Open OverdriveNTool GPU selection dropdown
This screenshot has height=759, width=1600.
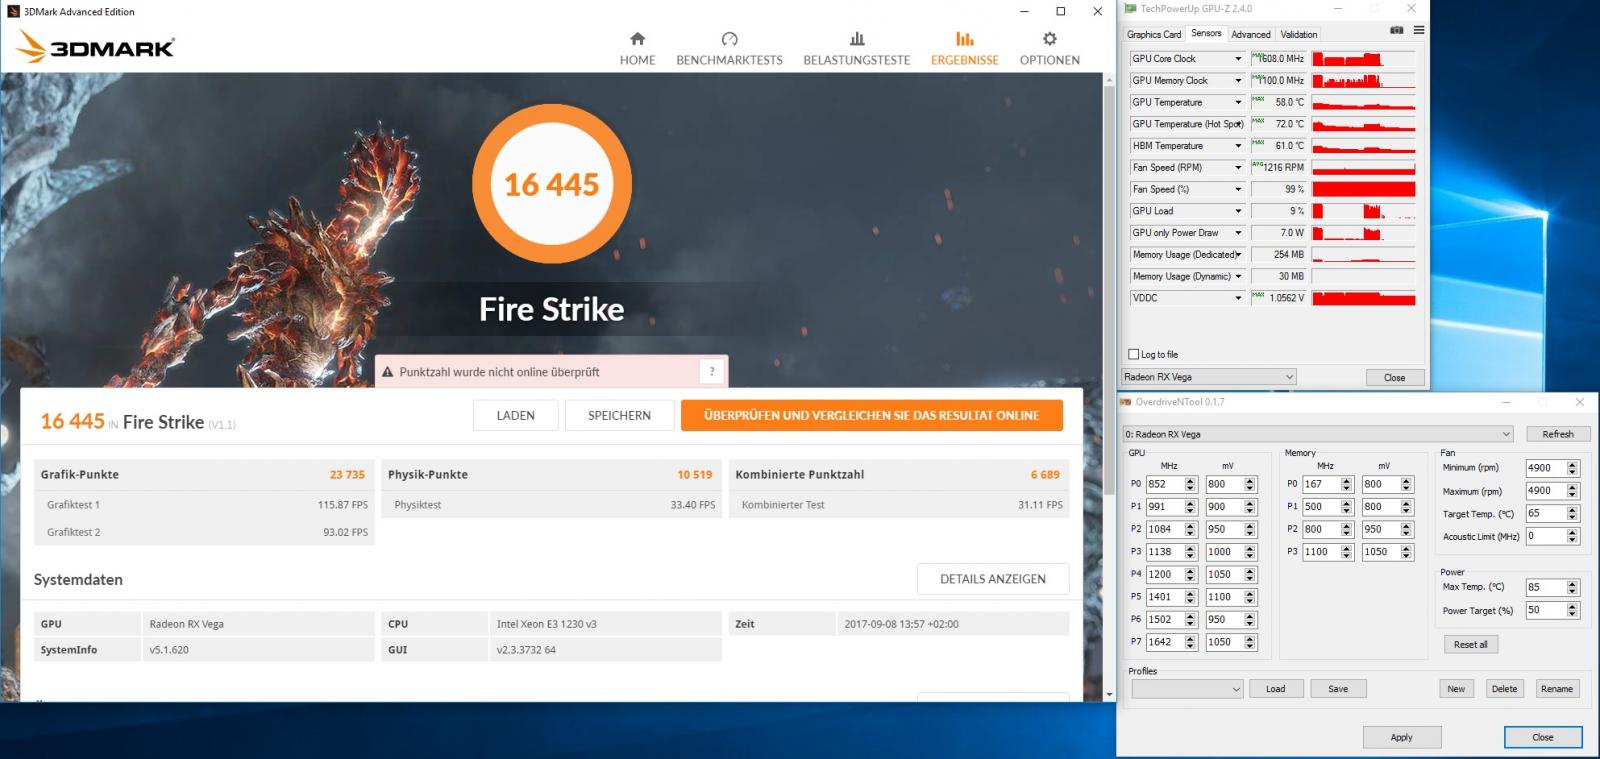(1318, 434)
